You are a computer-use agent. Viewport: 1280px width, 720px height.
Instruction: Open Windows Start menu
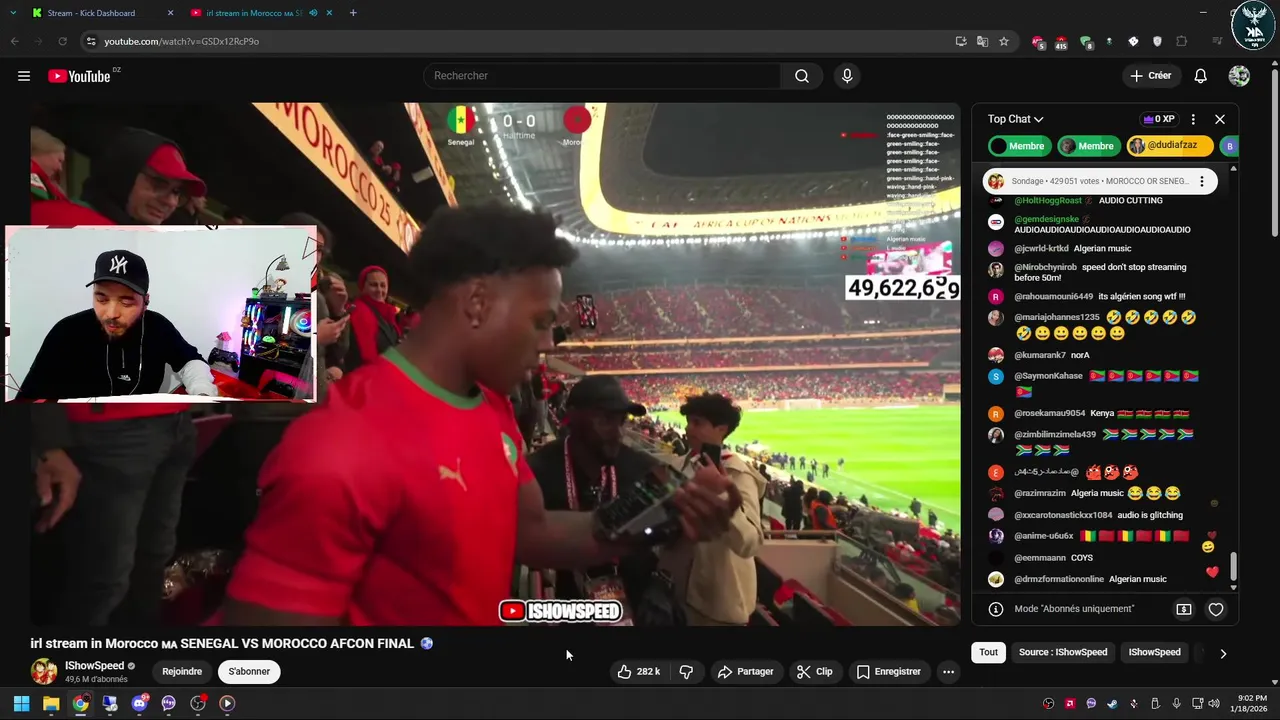point(21,704)
